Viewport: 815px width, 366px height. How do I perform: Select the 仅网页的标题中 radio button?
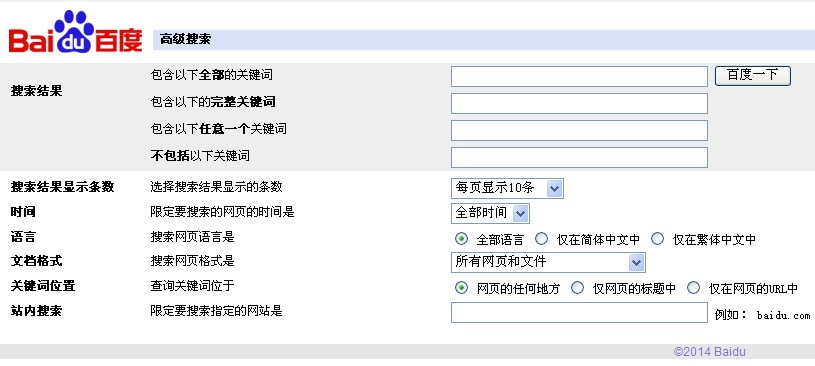tap(577, 287)
